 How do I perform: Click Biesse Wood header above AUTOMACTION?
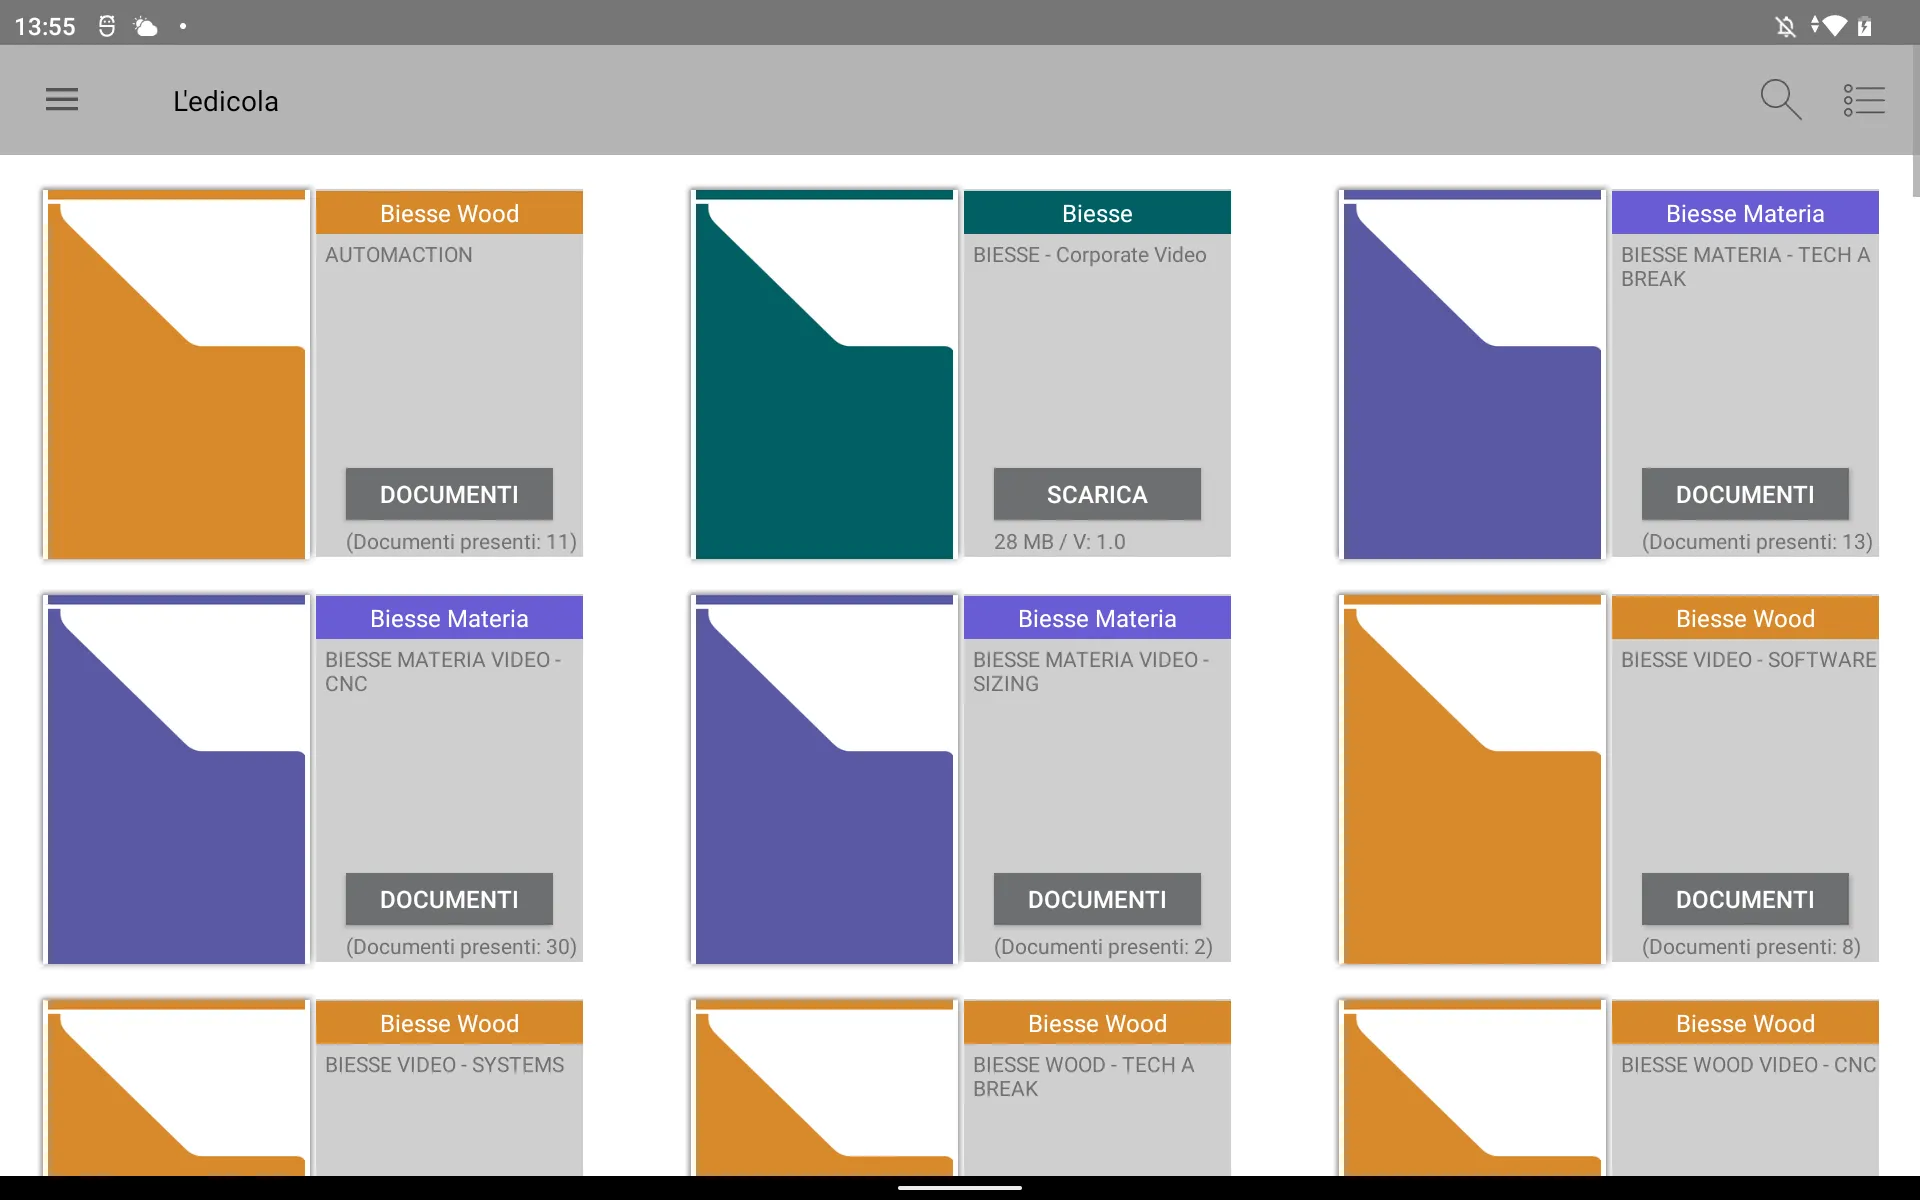[449, 213]
